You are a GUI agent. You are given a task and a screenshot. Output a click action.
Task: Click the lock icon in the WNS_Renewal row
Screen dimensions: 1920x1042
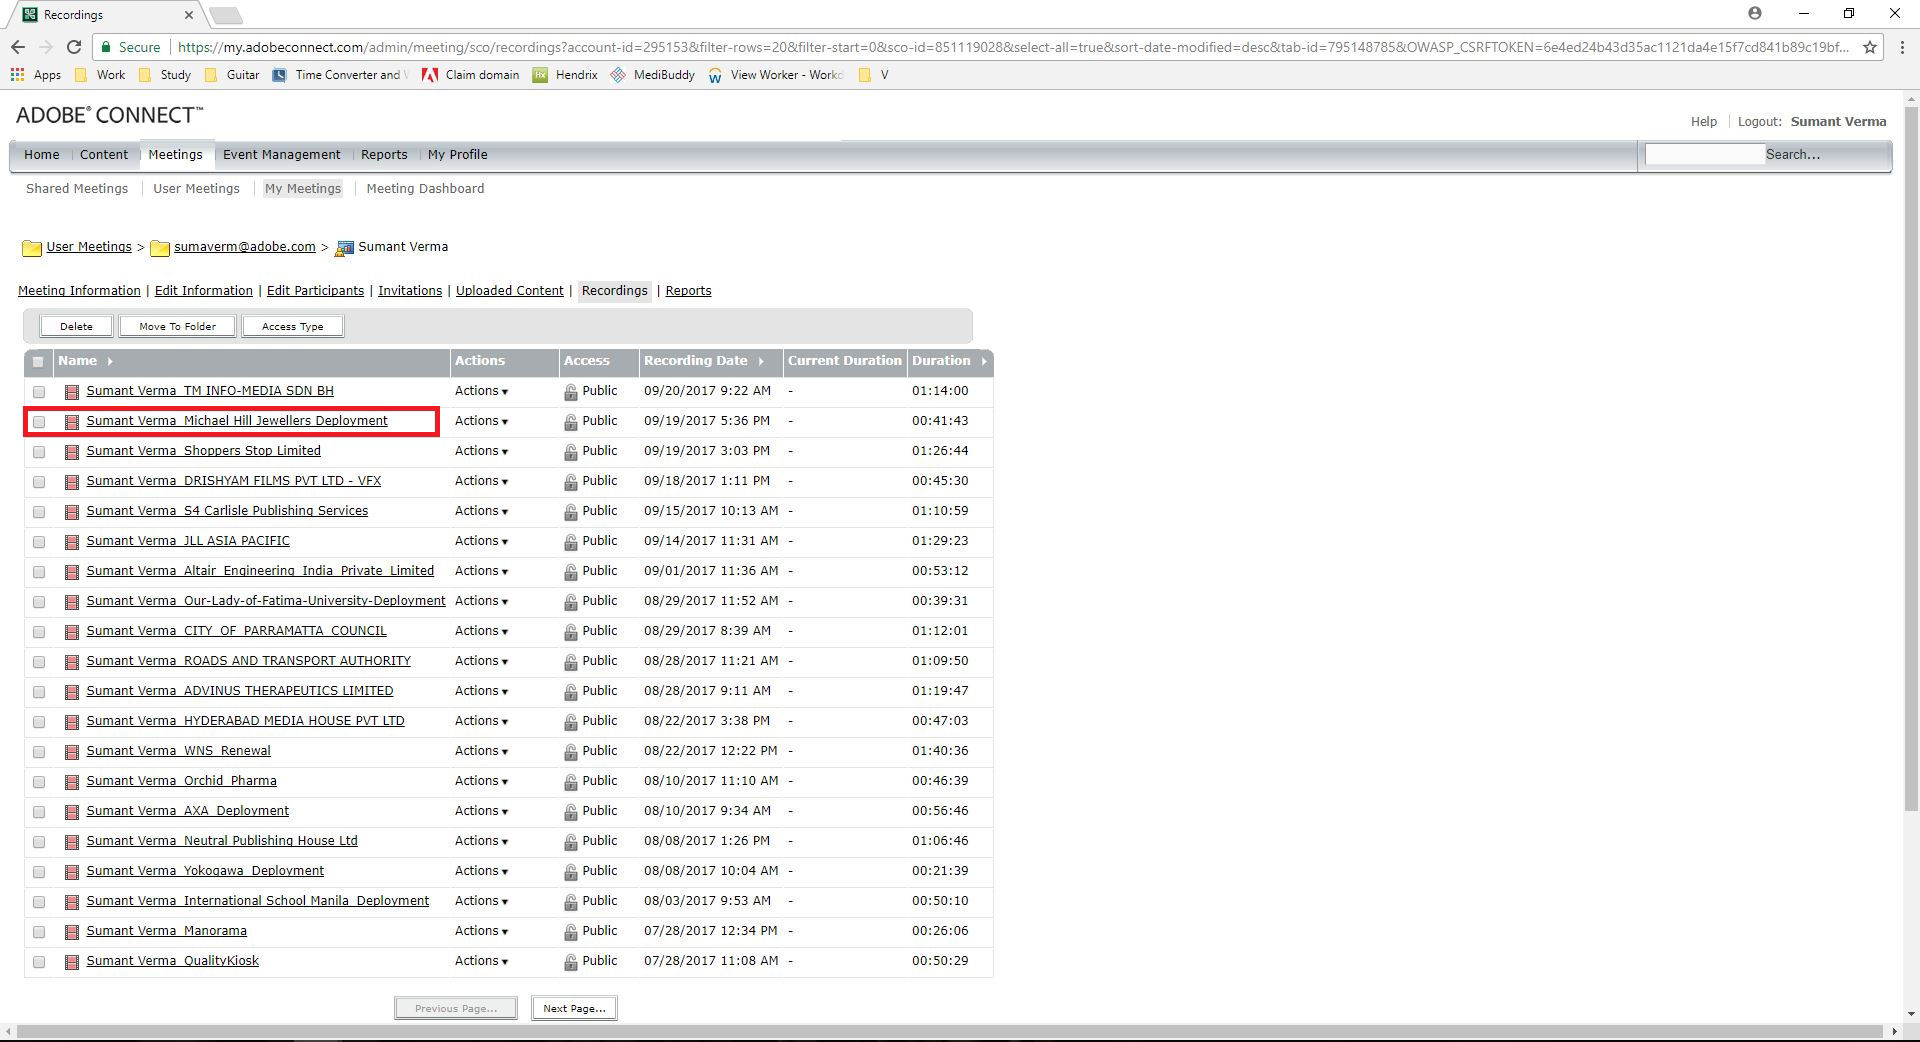(570, 752)
